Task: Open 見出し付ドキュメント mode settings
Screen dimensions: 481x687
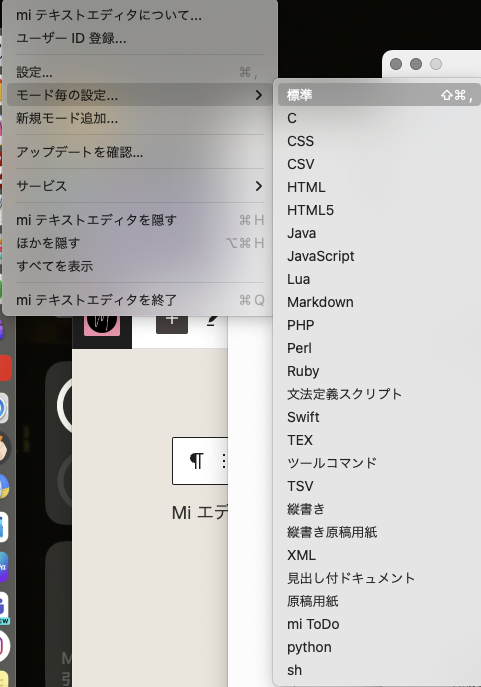Action: click(379, 578)
